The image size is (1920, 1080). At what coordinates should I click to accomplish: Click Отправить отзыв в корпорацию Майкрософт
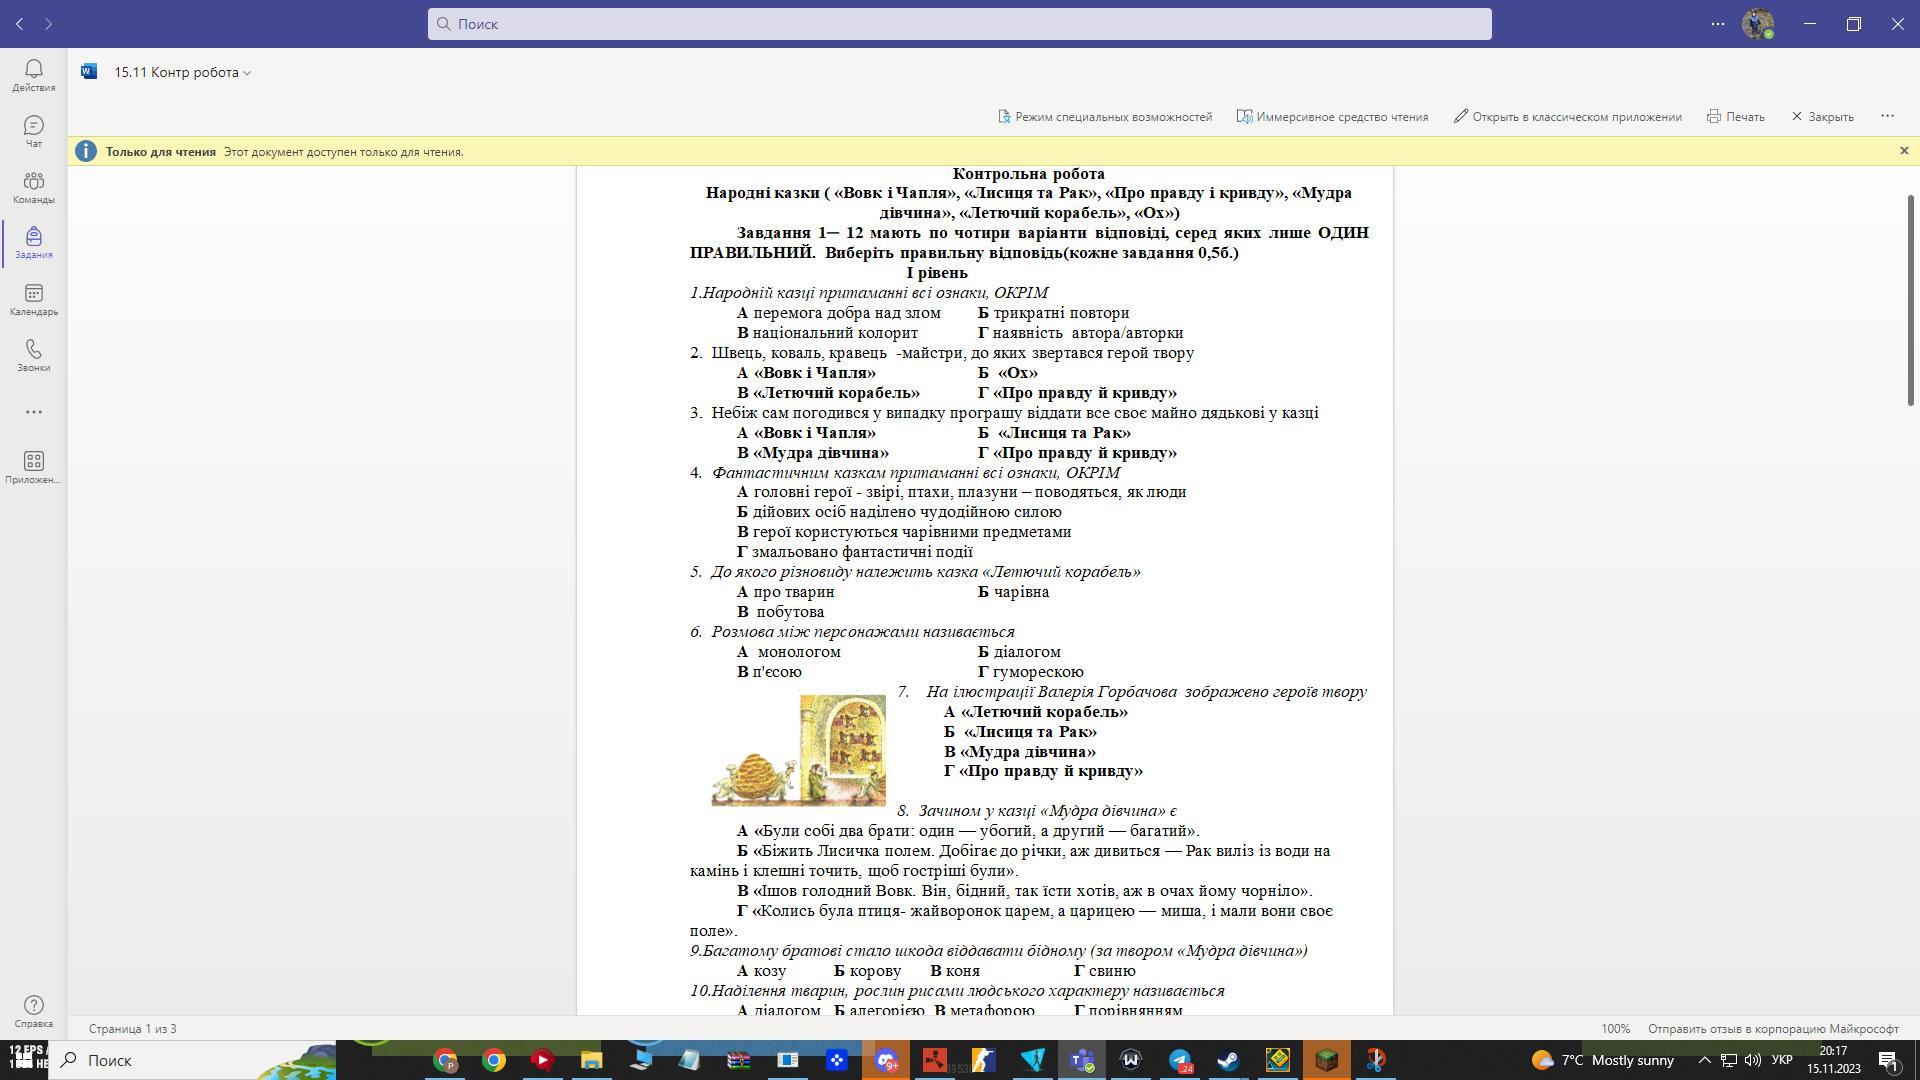1772,1029
